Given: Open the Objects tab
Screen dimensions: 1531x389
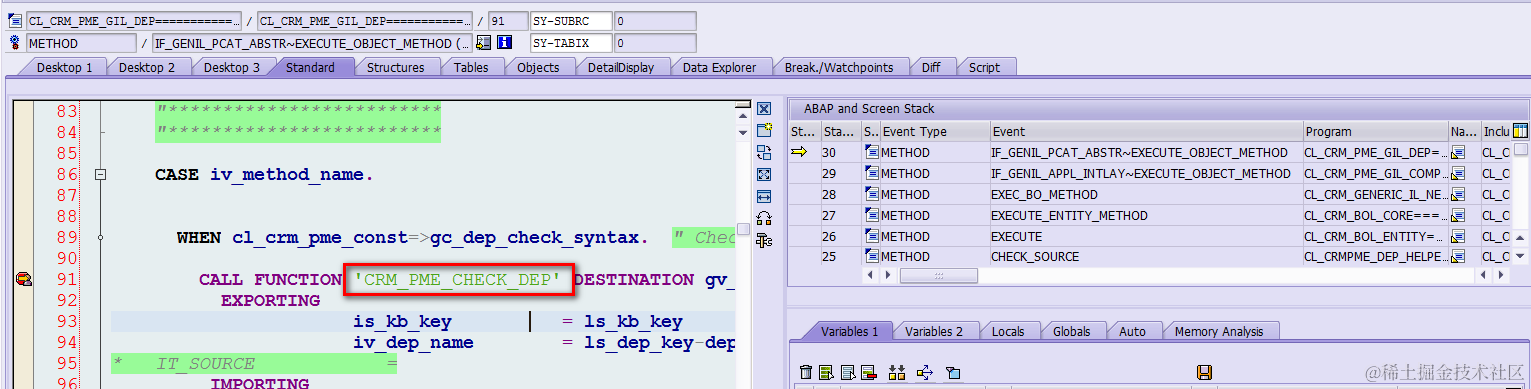Looking at the screenshot, I should pyautogui.click(x=538, y=67).
